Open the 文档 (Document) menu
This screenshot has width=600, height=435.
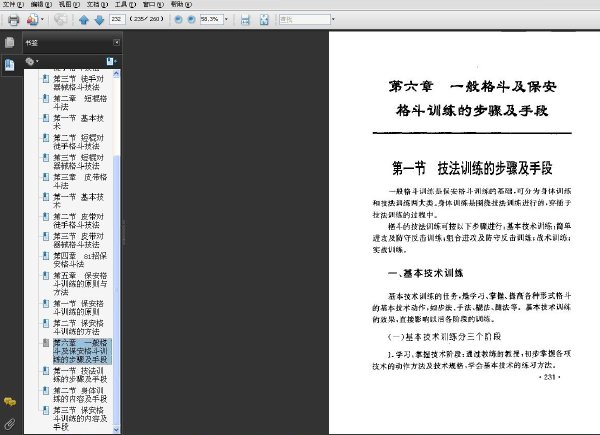[97, 4]
